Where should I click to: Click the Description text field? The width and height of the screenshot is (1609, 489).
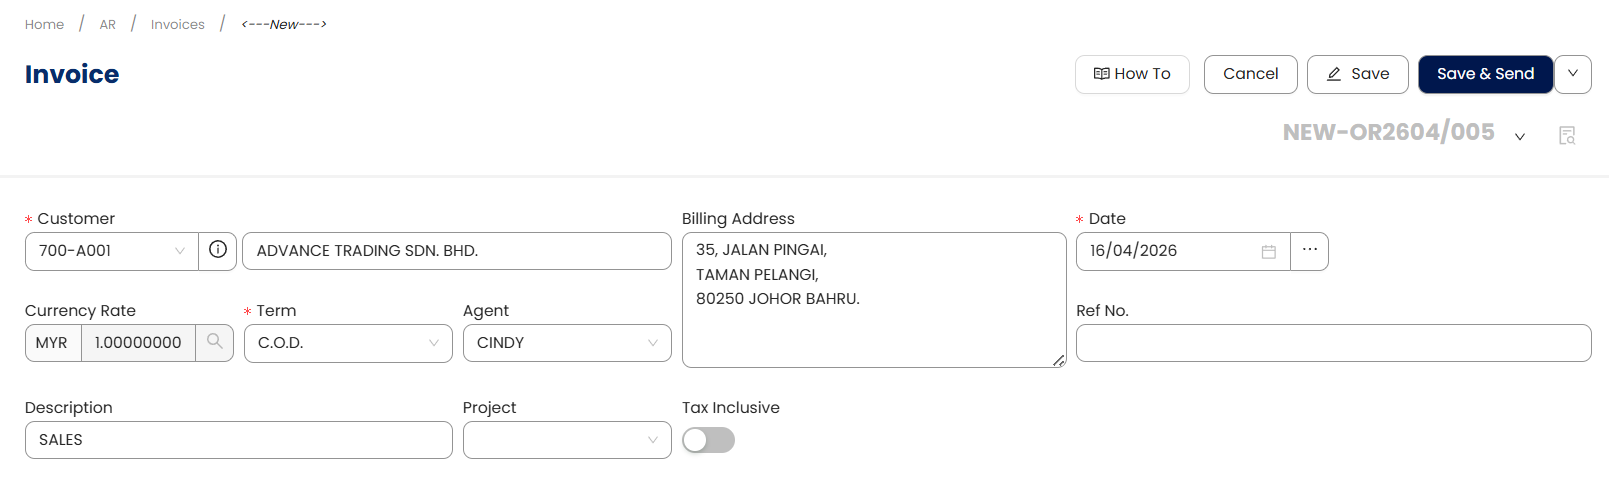coord(238,440)
